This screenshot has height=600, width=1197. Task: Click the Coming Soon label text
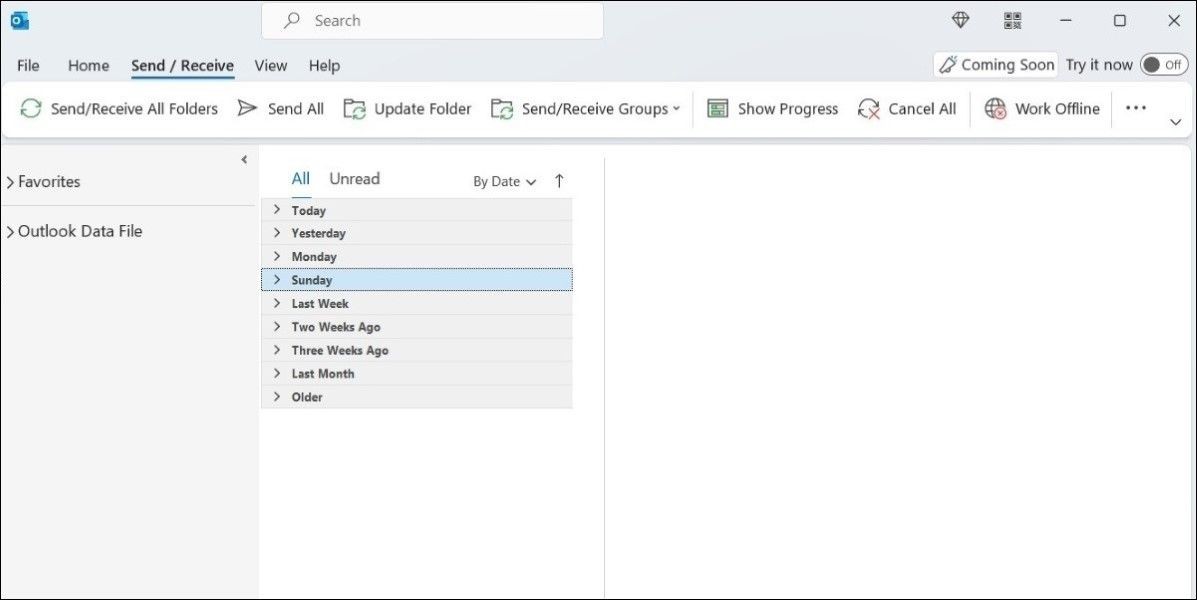pyautogui.click(x=1008, y=65)
